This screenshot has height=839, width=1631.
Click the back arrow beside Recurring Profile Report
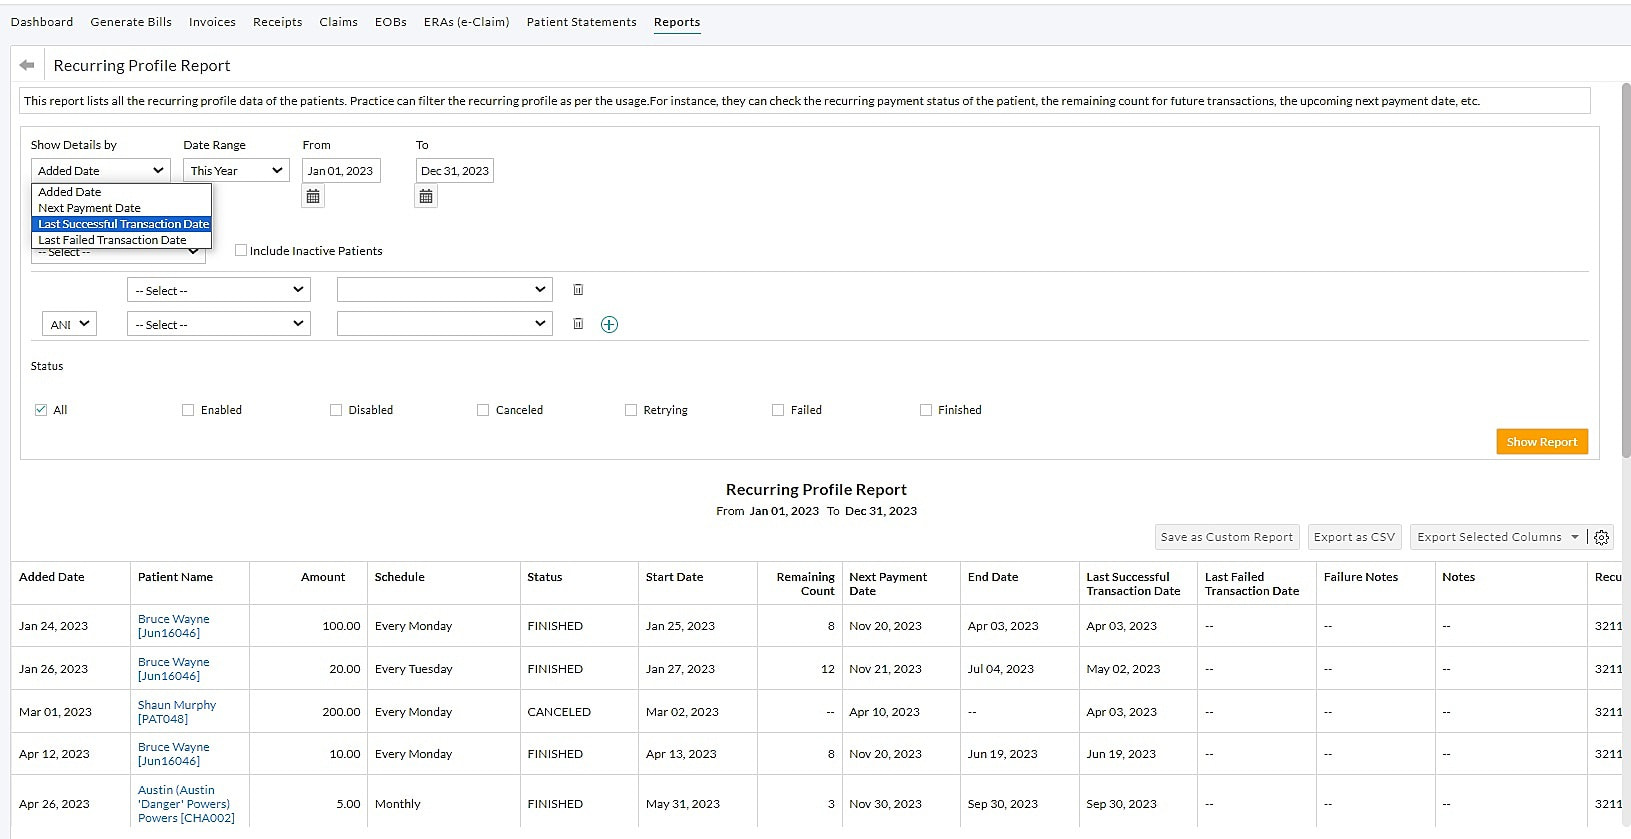(x=27, y=65)
